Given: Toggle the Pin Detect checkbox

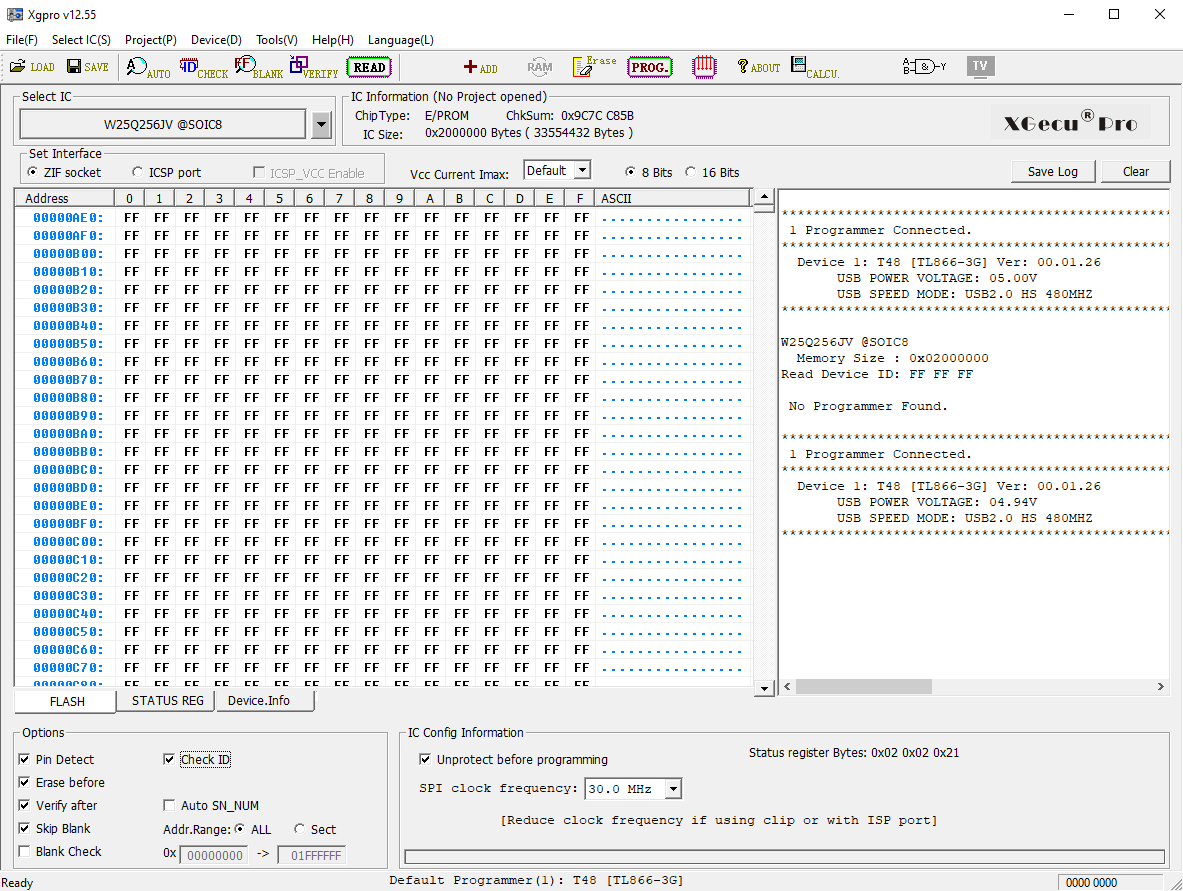Looking at the screenshot, I should [25, 760].
